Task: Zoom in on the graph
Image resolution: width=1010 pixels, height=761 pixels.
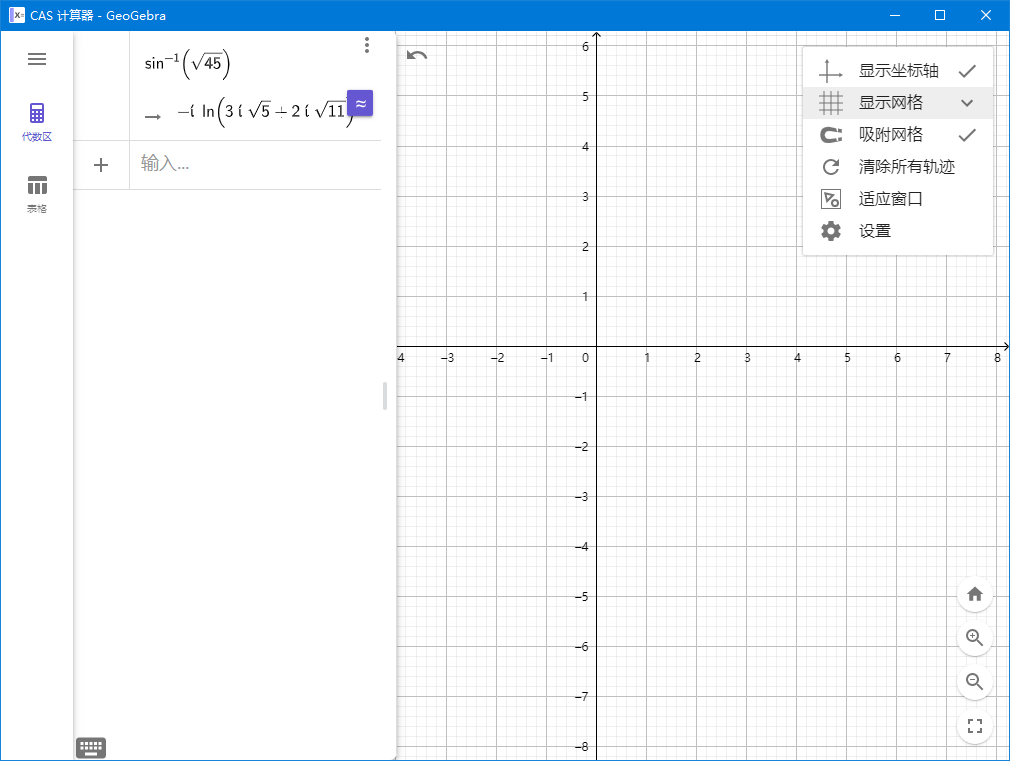Action: [975, 638]
